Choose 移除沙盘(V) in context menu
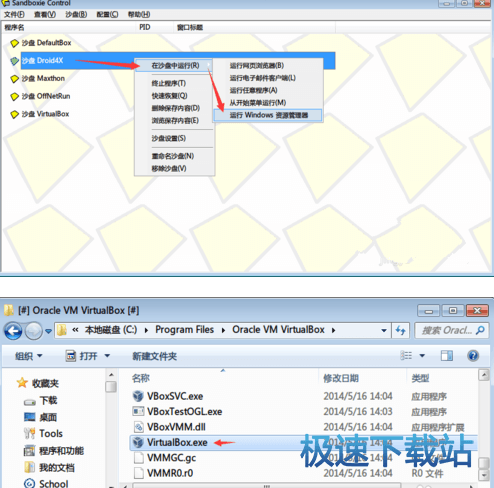Screen dimensions: 494x488 click(175, 168)
